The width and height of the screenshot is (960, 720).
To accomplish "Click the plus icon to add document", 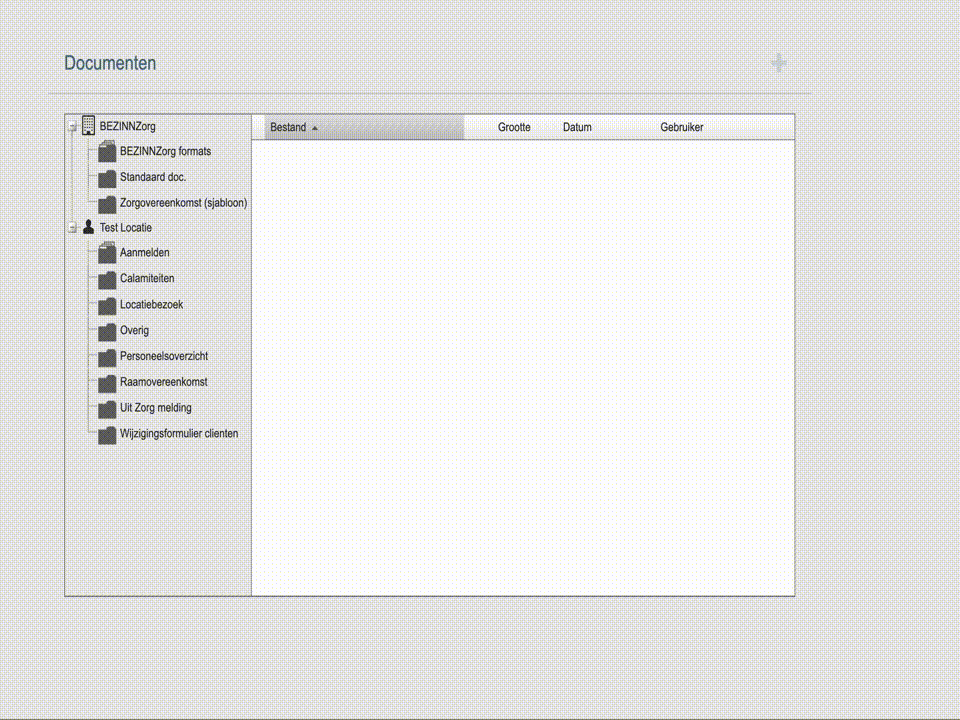I will point(779,64).
